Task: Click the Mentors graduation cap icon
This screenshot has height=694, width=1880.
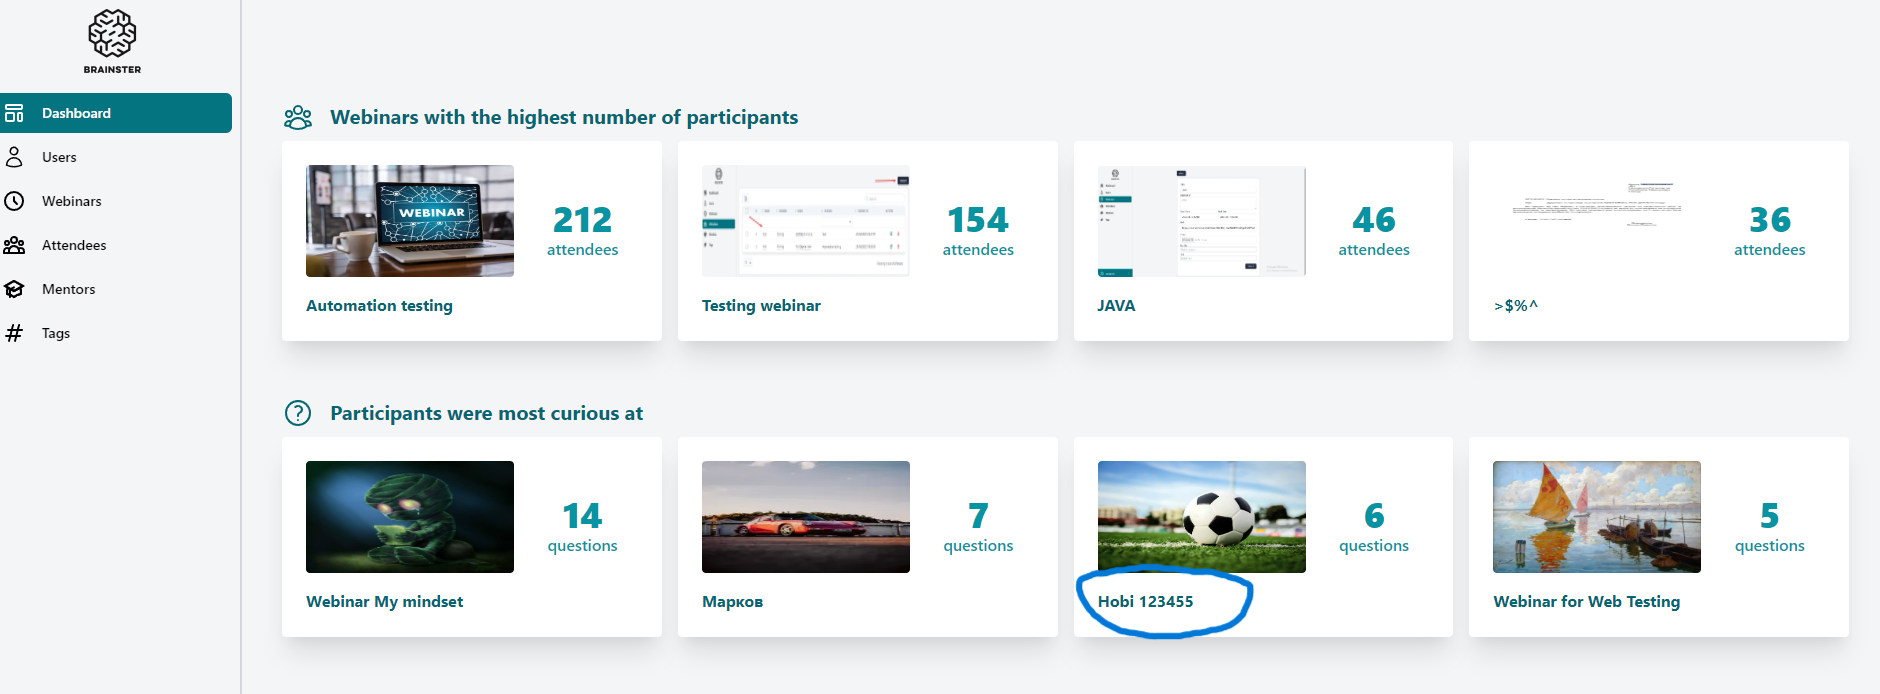Action: point(14,289)
